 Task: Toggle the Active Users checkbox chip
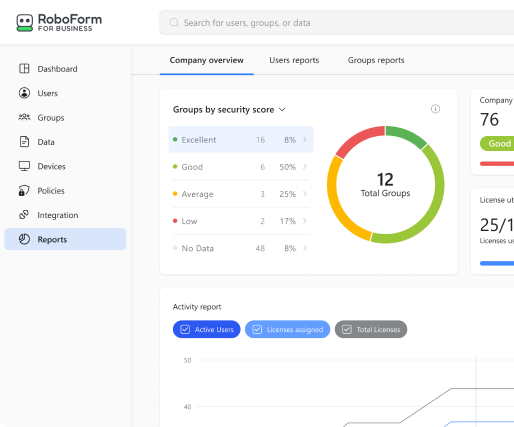coord(206,329)
